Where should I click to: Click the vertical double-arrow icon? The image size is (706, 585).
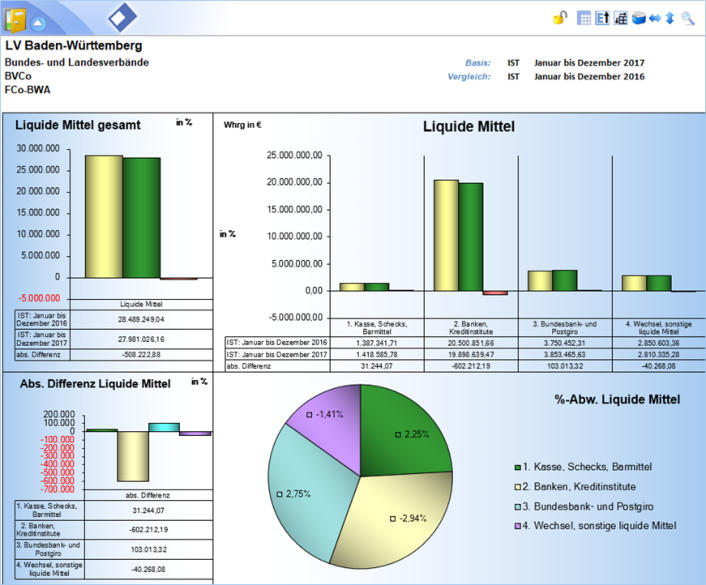click(669, 17)
